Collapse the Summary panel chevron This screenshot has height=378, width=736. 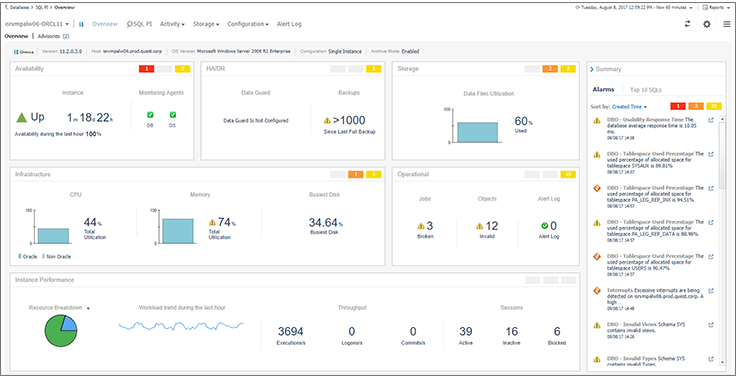592,69
